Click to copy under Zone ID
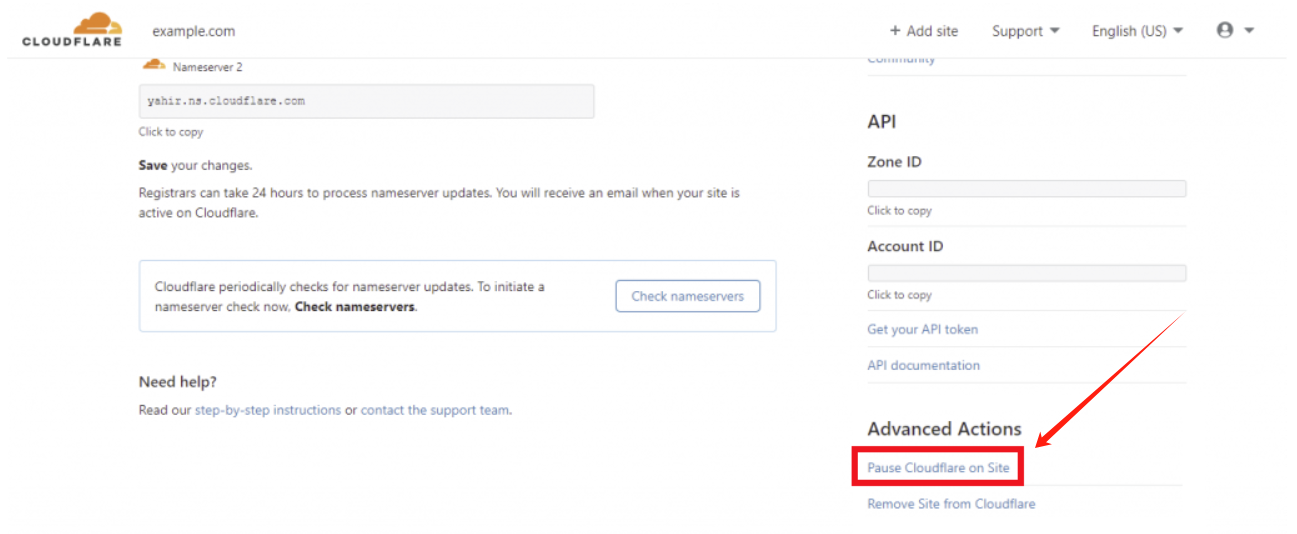Viewport: 1297px width, 534px height. [x=899, y=211]
